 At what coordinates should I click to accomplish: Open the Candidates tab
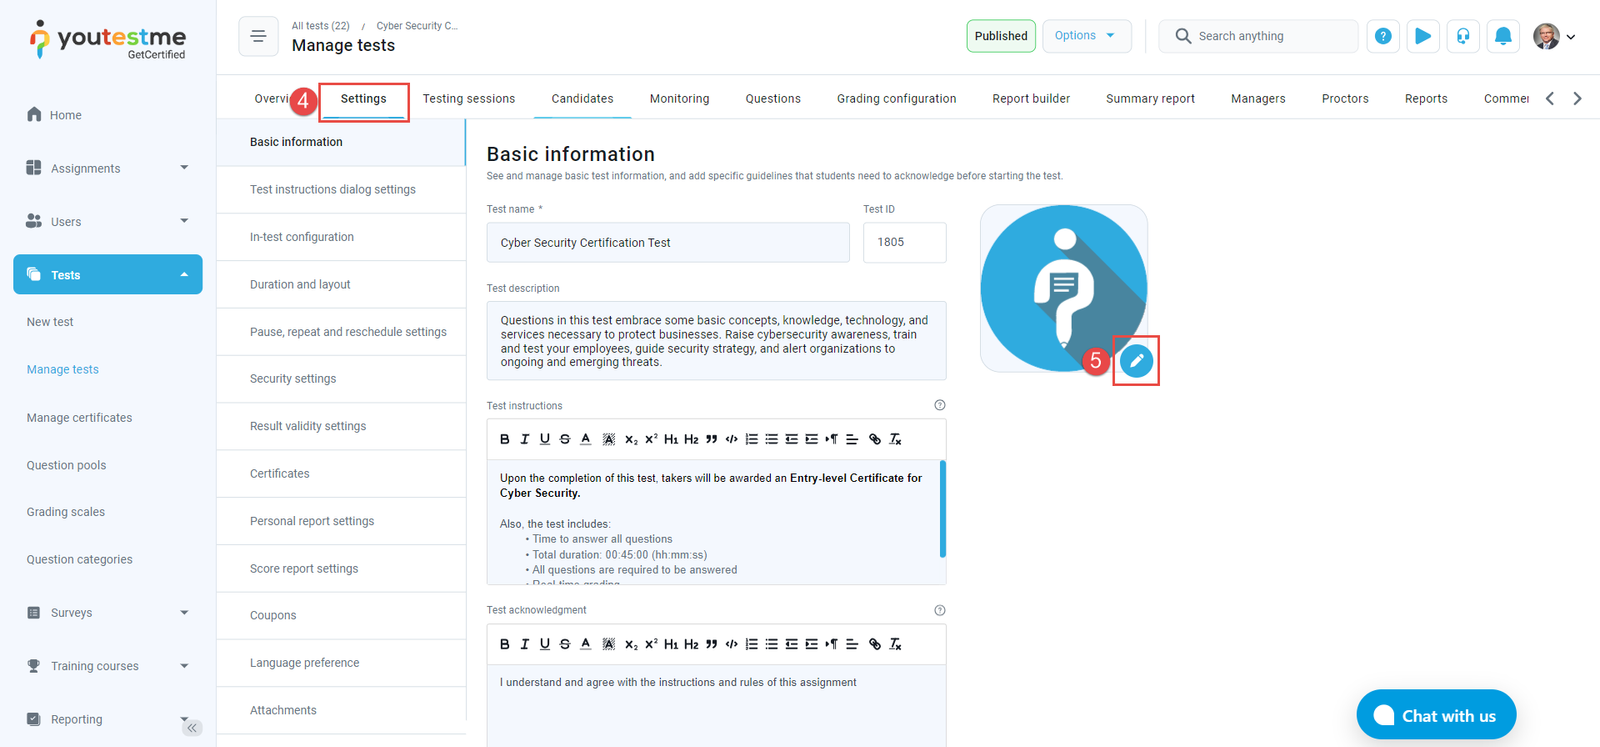(582, 99)
